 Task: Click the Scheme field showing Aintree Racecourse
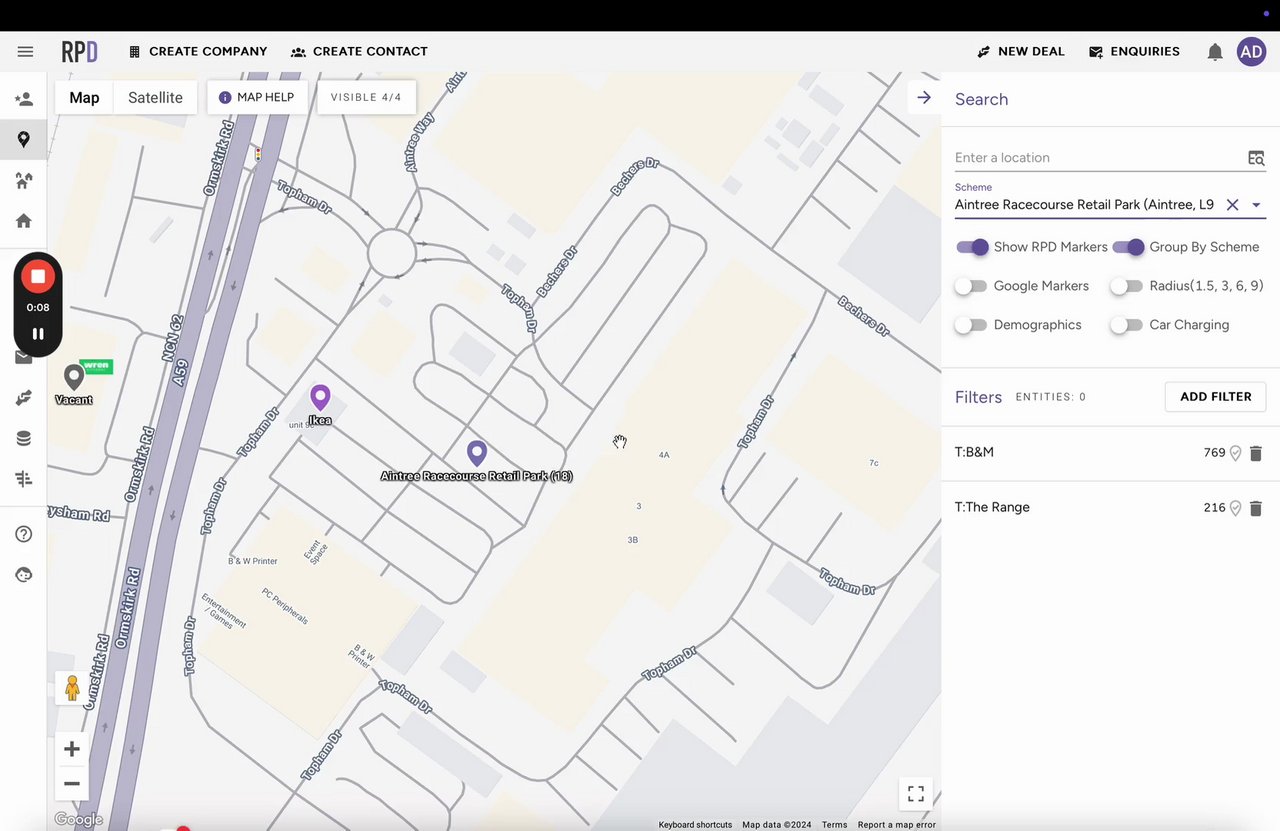click(1085, 205)
